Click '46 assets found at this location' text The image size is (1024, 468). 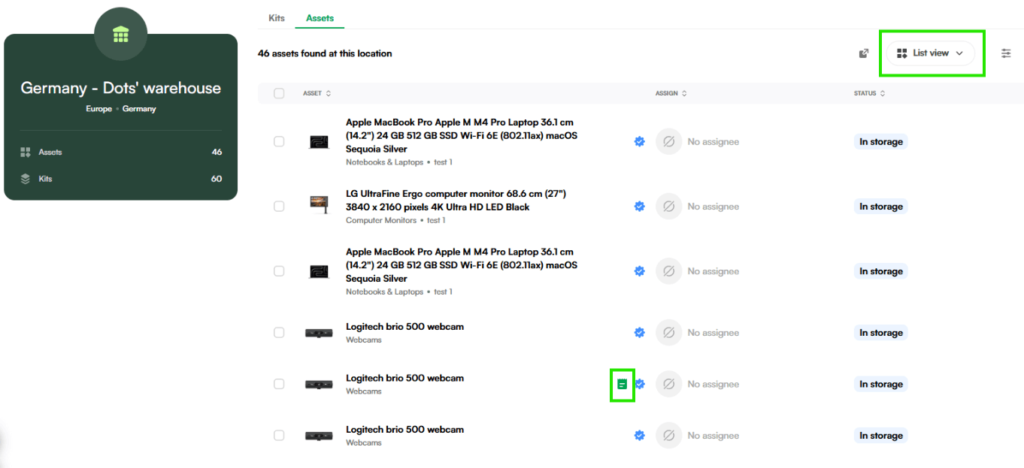tap(325, 54)
